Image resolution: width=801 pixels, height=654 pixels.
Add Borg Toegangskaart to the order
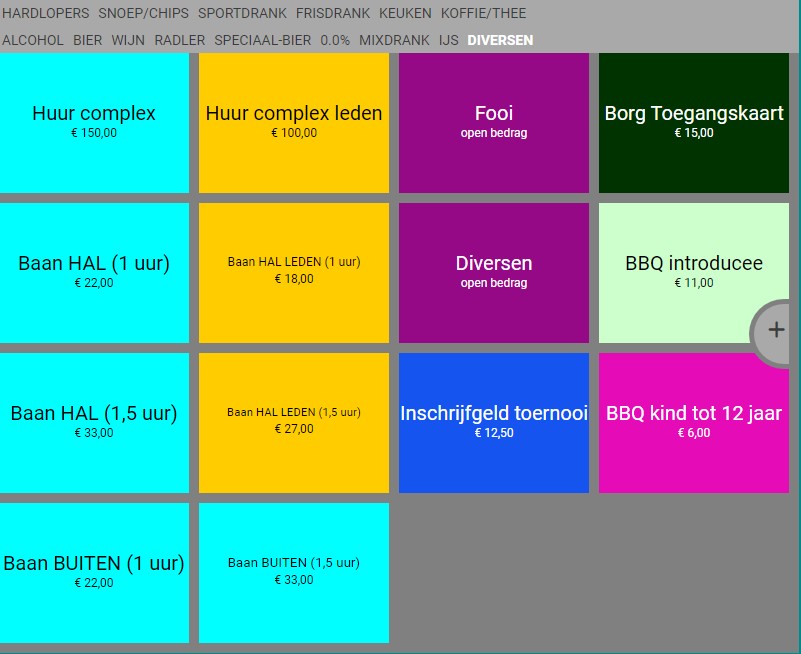[694, 122]
